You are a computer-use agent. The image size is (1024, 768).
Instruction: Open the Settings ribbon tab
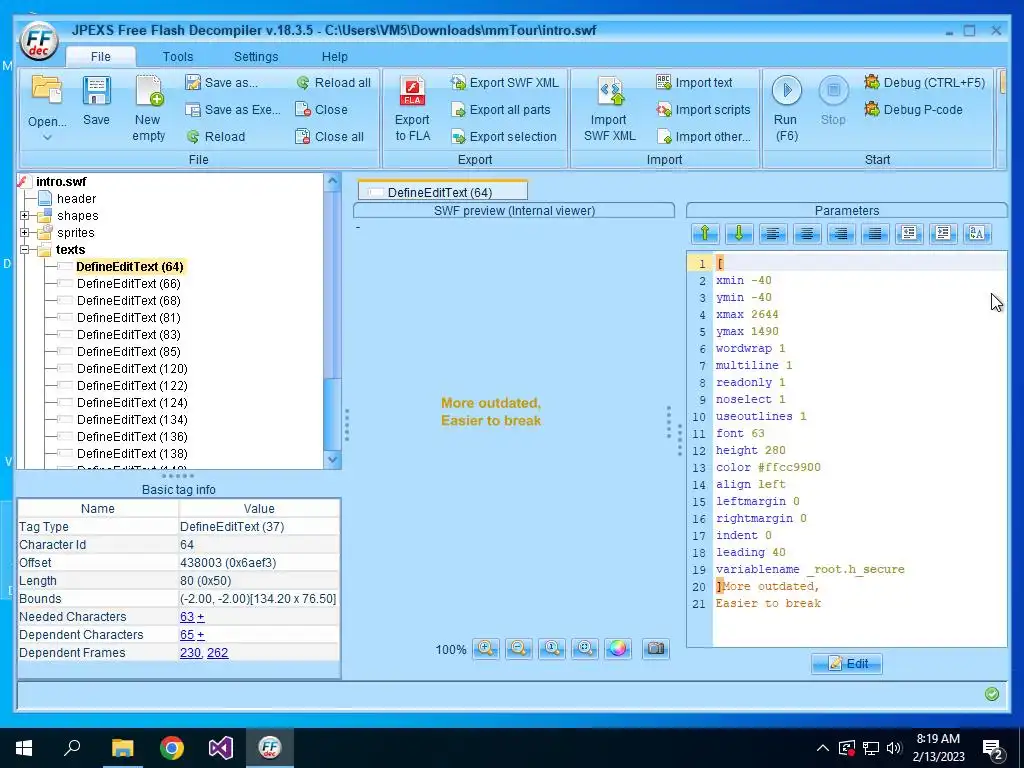pos(256,57)
